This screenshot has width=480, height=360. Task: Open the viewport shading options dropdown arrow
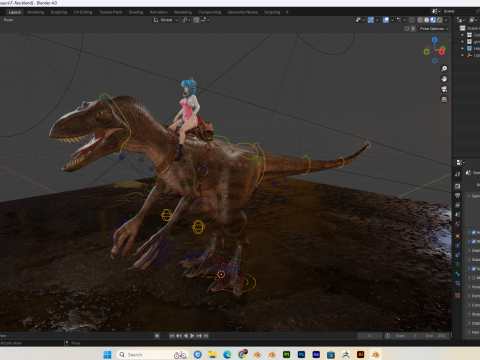pos(446,20)
